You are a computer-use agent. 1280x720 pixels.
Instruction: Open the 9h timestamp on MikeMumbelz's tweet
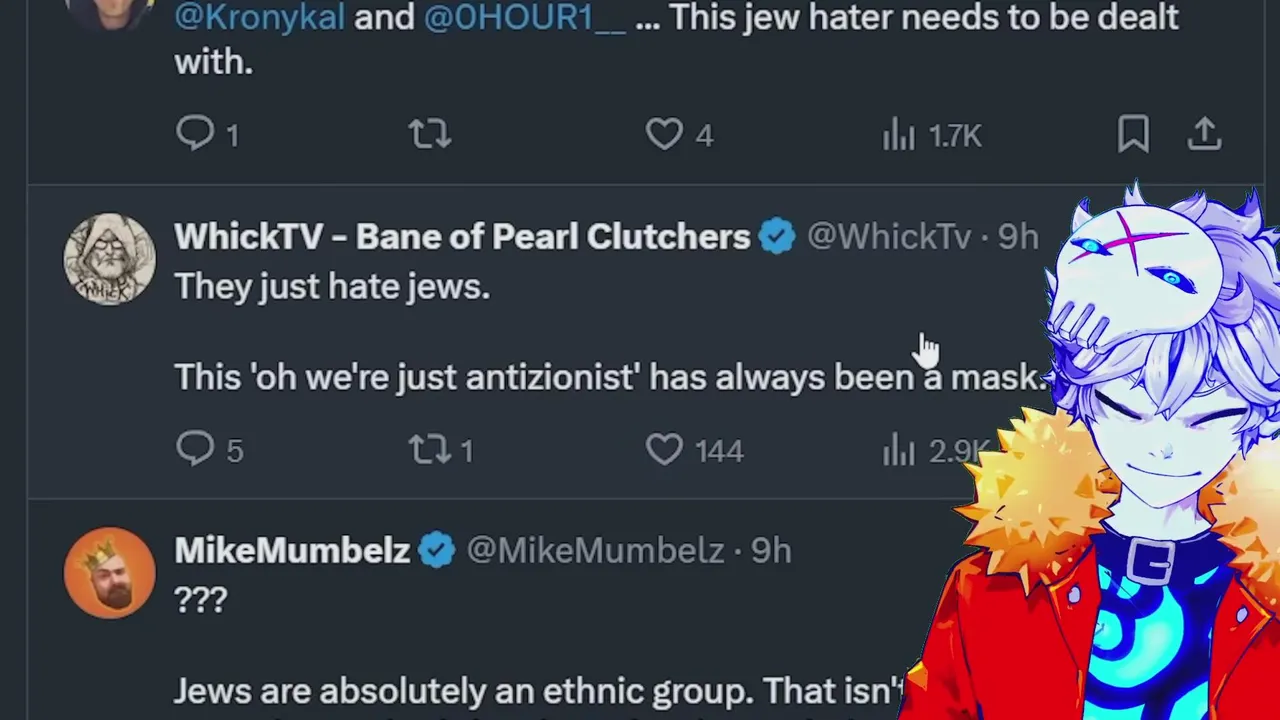[771, 551]
